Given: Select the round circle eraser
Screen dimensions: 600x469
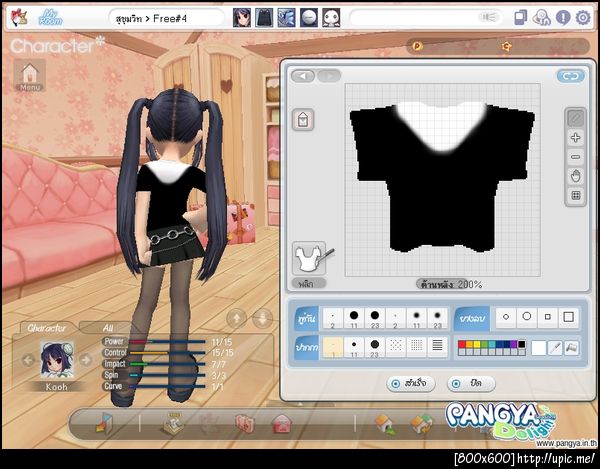Looking at the screenshot, I should click(527, 317).
